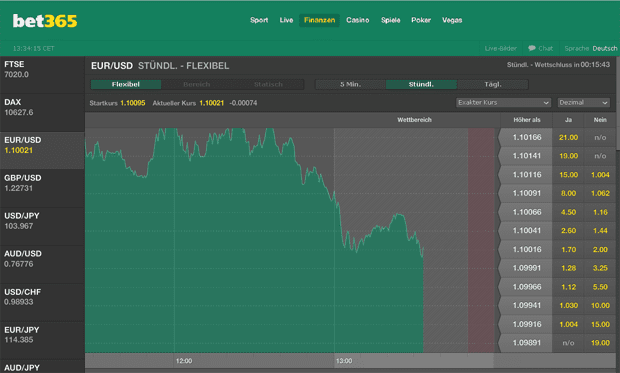Click the 12:00 chart time marker
The height and width of the screenshot is (373, 620).
184,361
